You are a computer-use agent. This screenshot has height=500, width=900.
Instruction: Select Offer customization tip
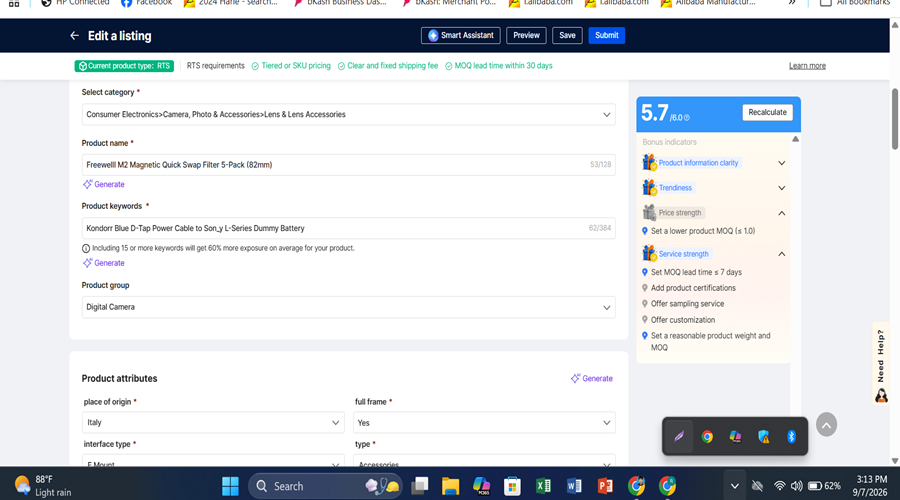[682, 320]
